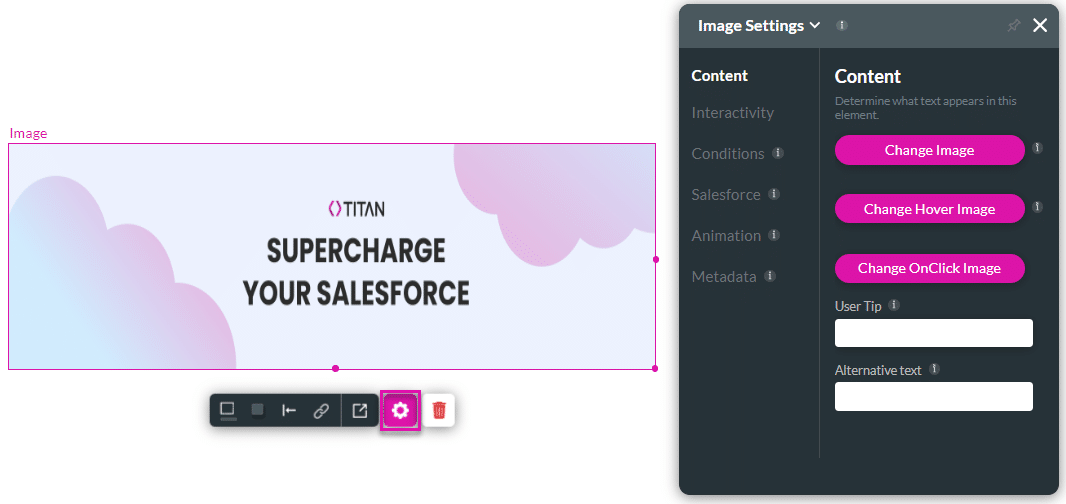This screenshot has width=1066, height=504.
Task: Click the chain link icon in toolbar
Action: click(321, 410)
